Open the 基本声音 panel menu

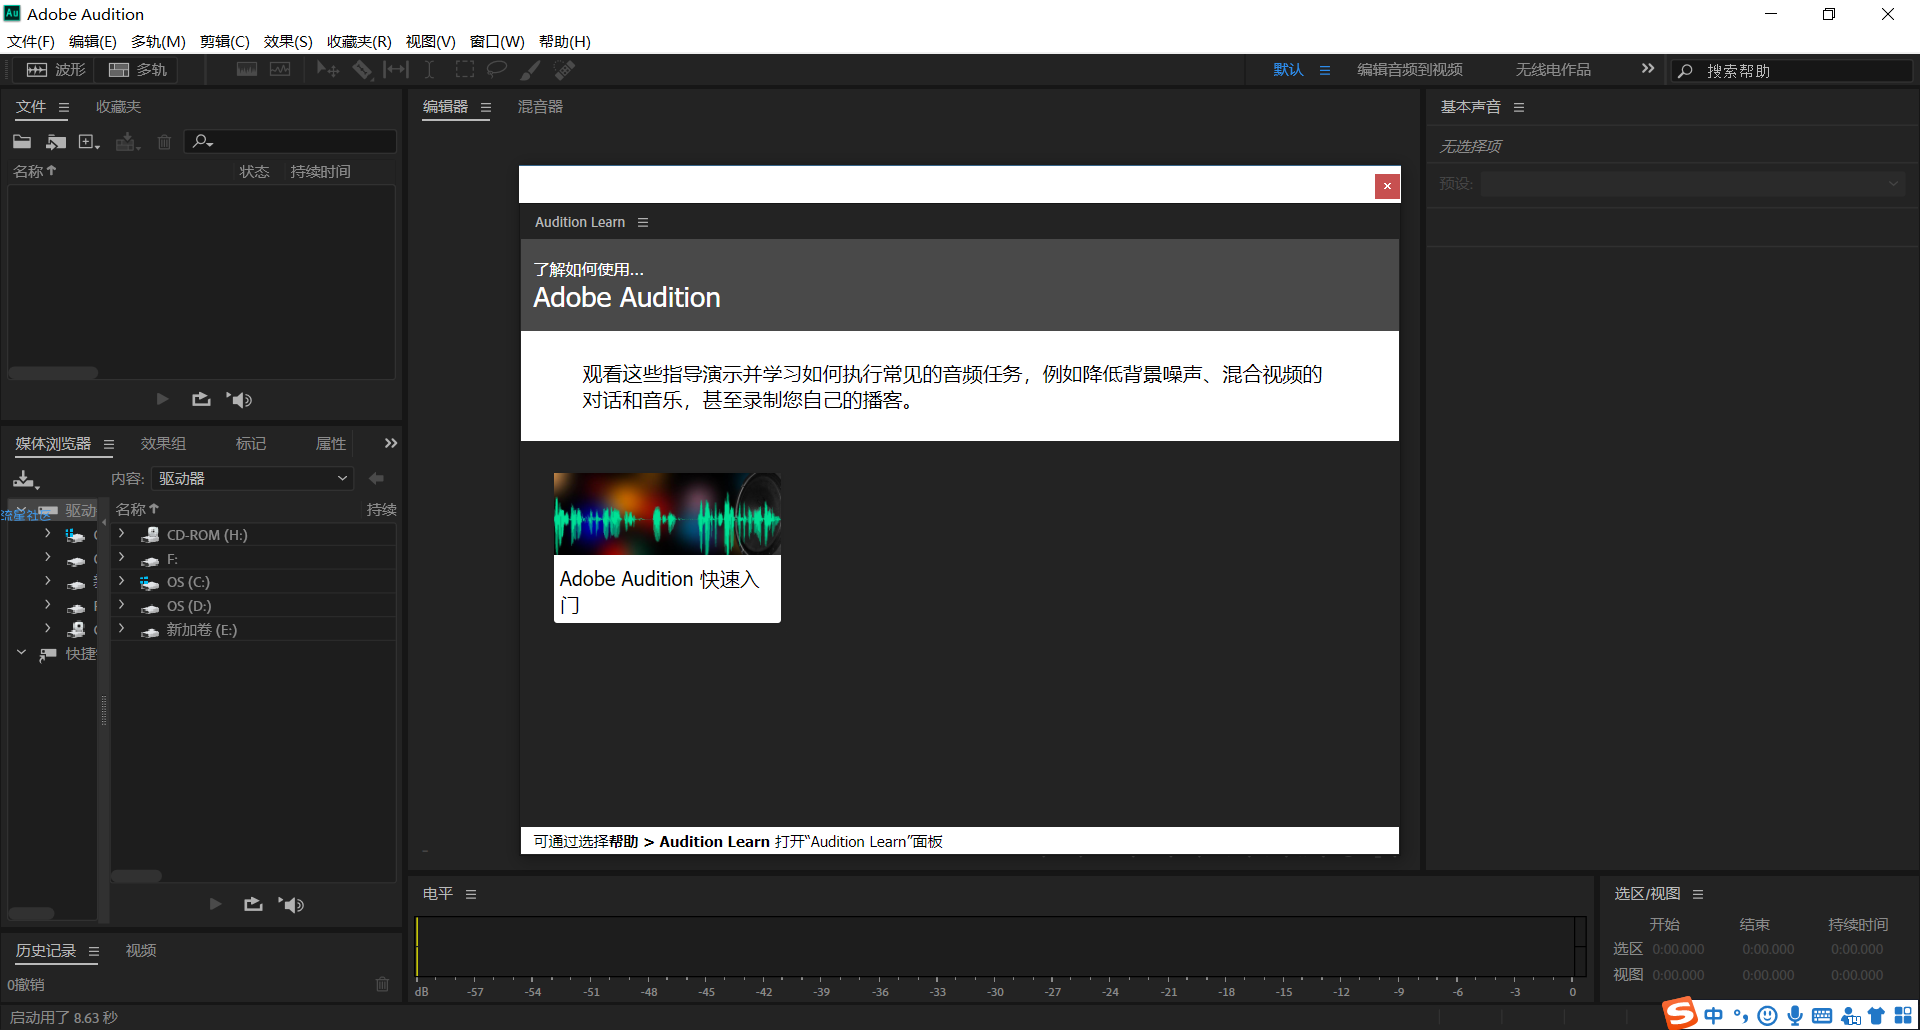pyautogui.click(x=1519, y=107)
